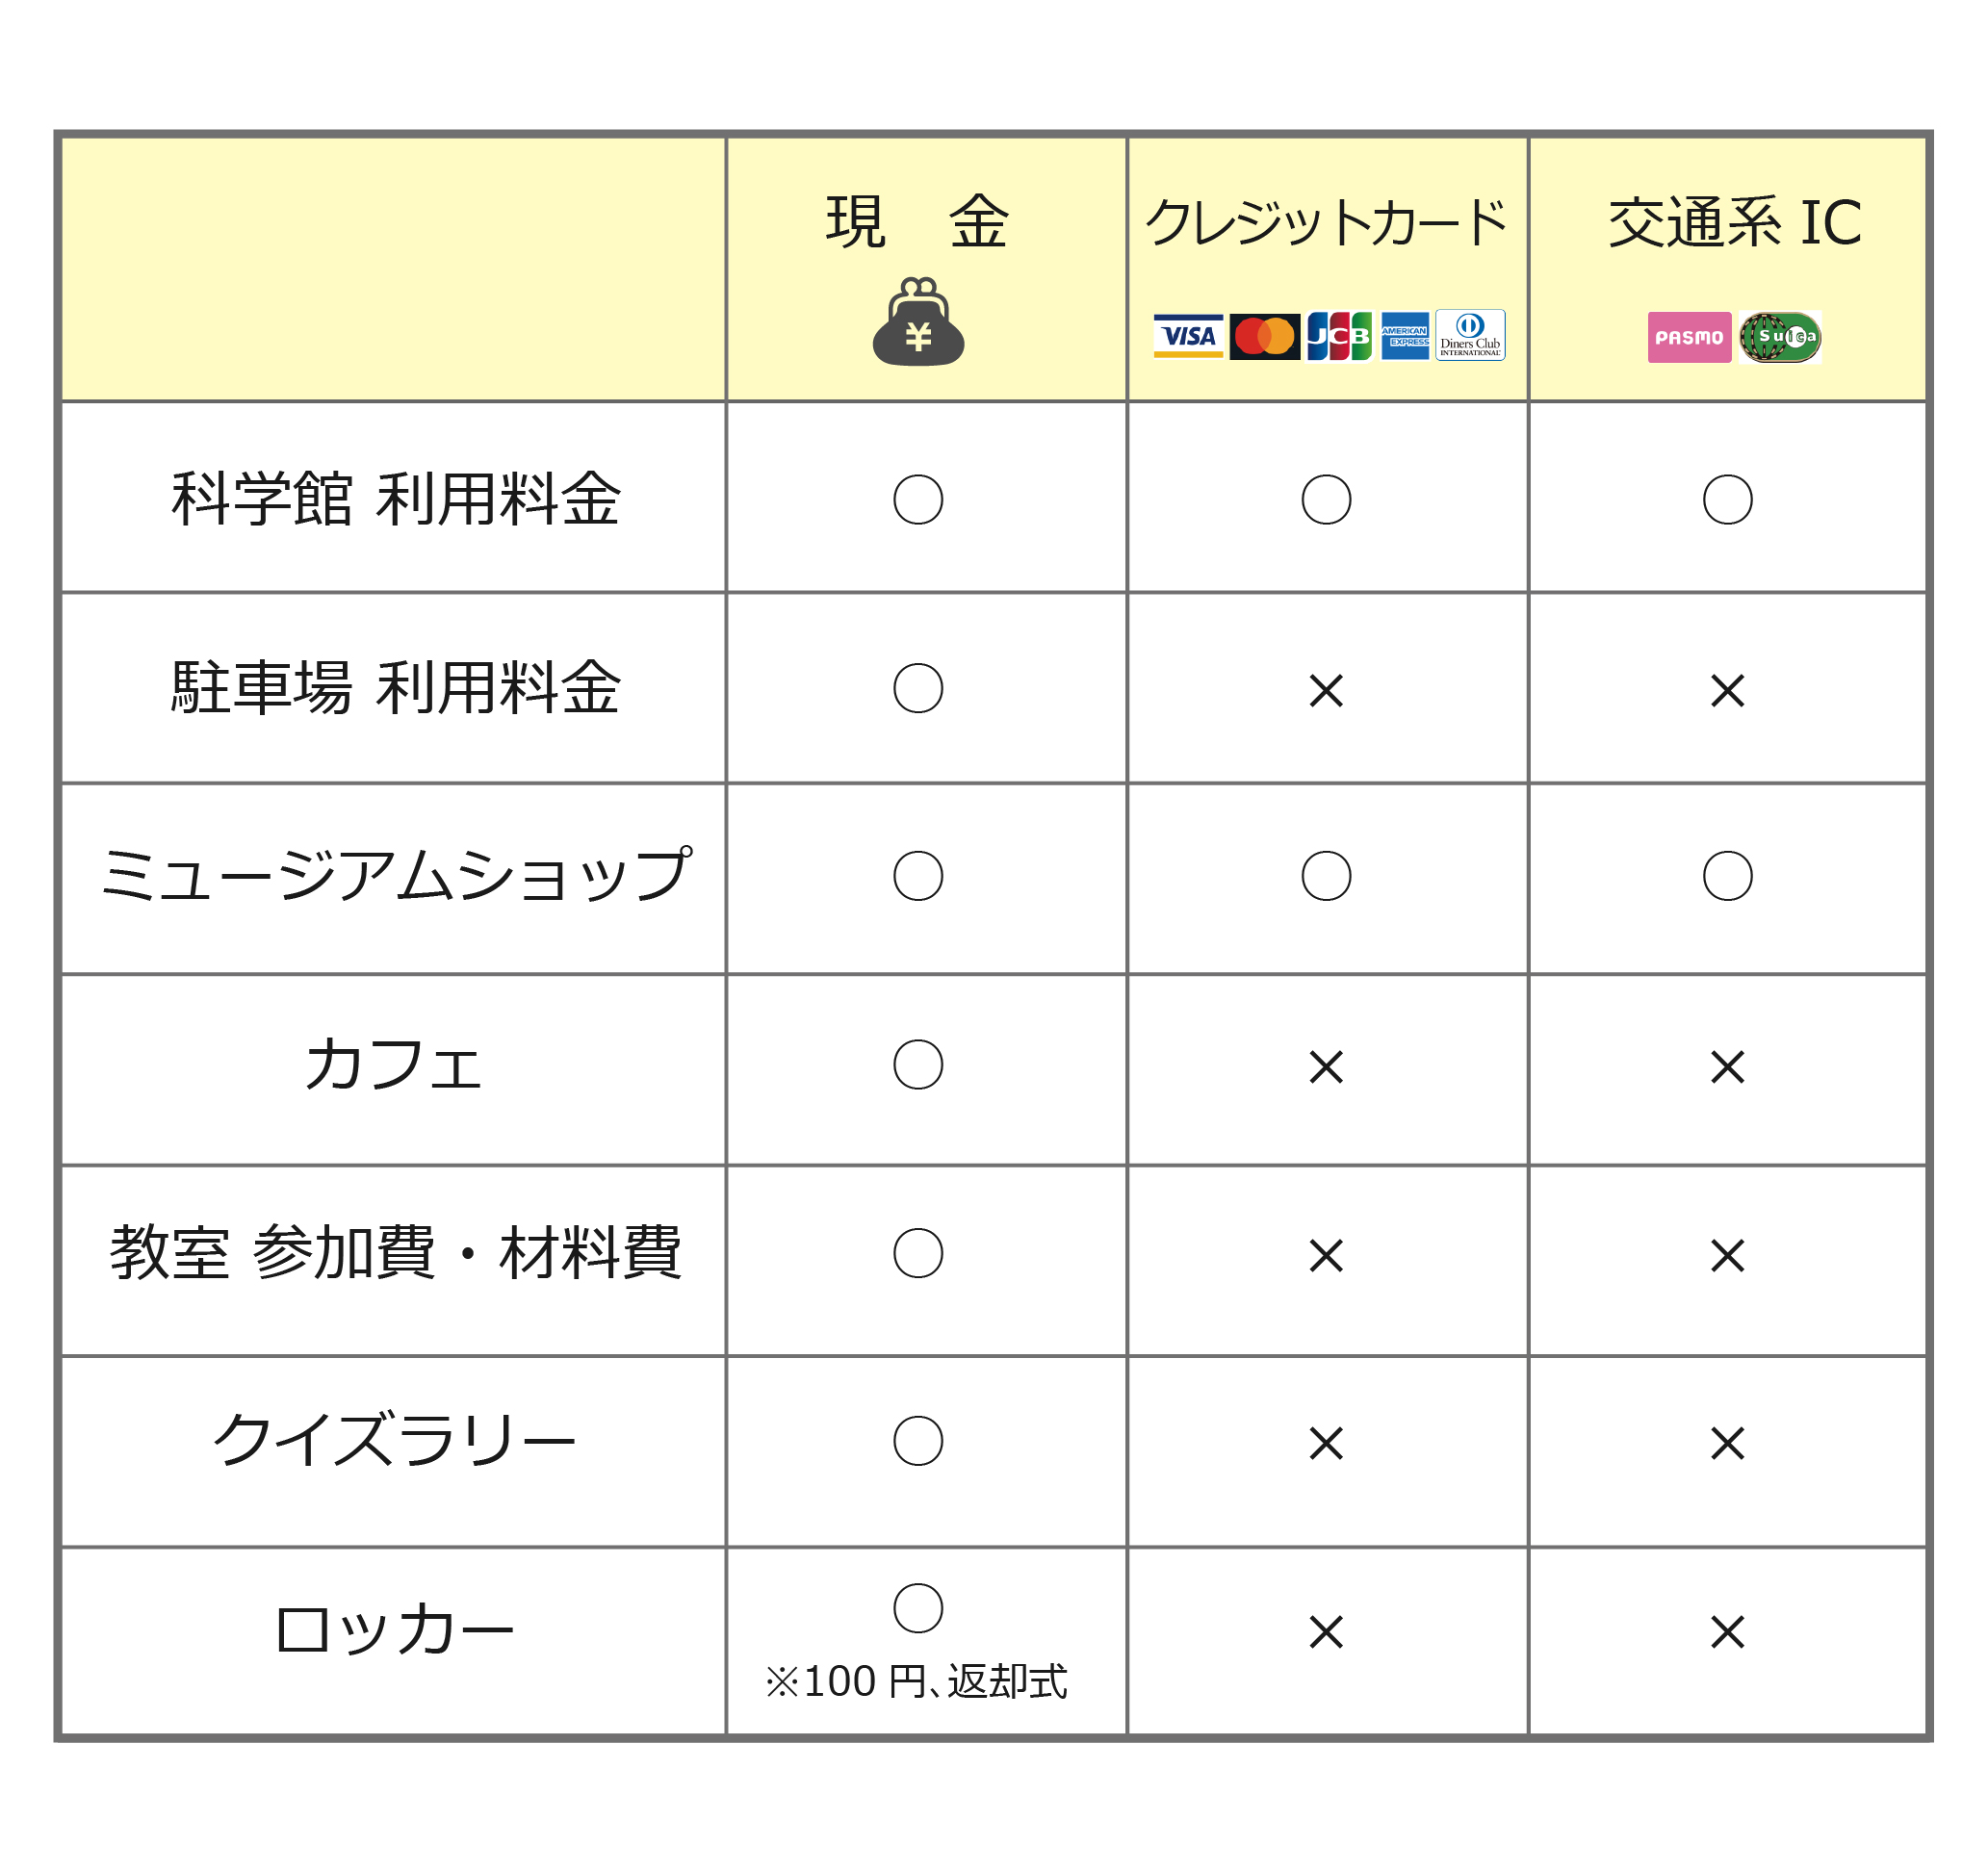Click the ミュージアムショップ row label

(x=396, y=875)
